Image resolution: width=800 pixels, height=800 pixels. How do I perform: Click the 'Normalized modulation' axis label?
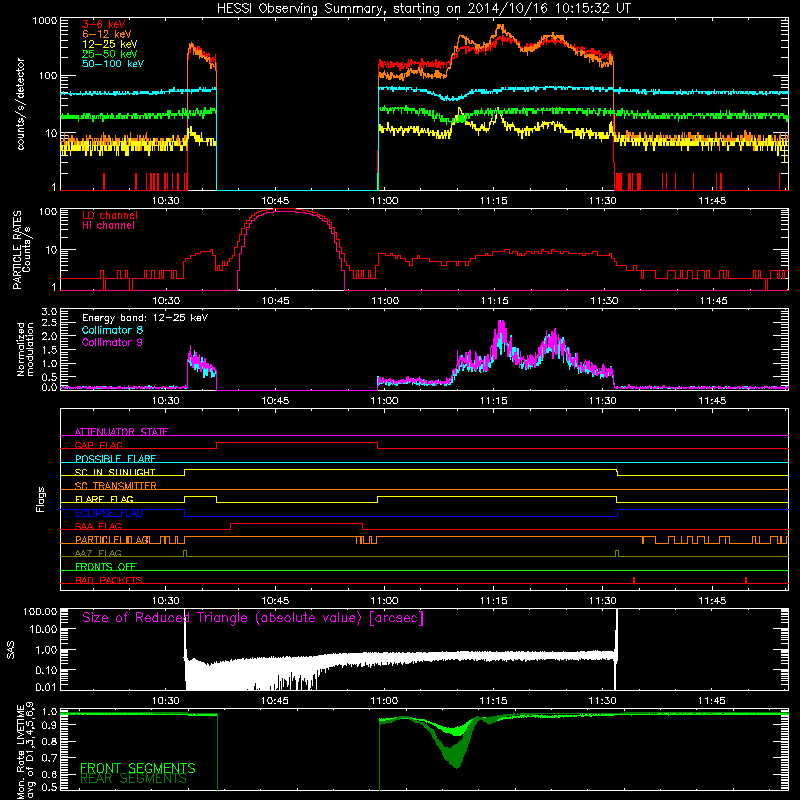pos(25,349)
